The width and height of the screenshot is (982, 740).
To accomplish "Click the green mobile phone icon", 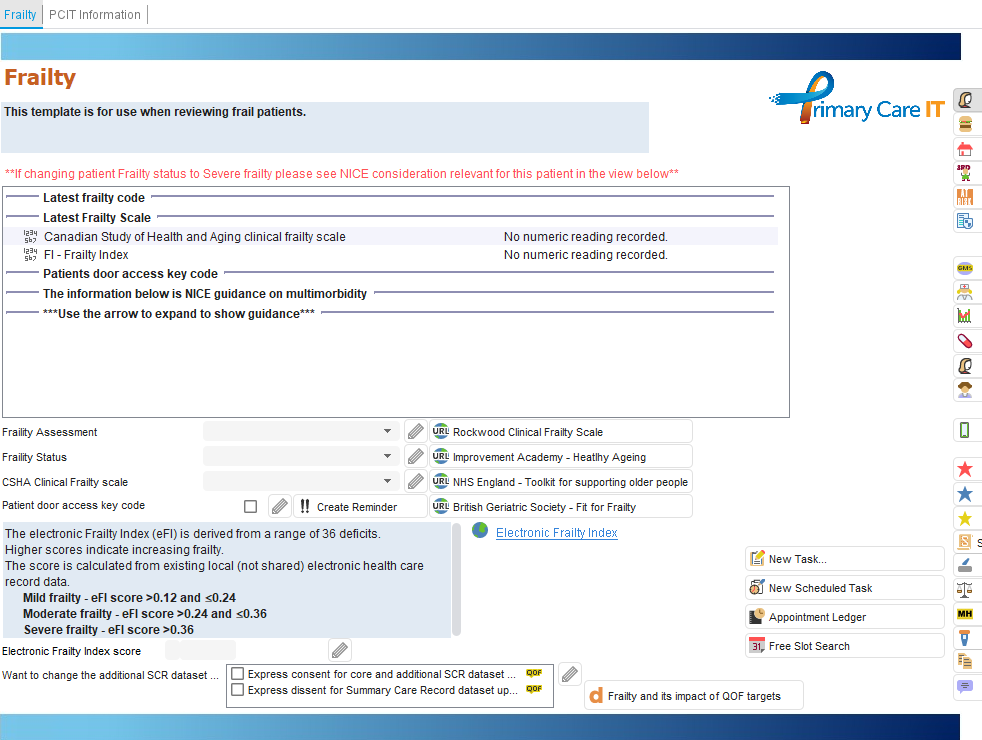I will click(965, 430).
